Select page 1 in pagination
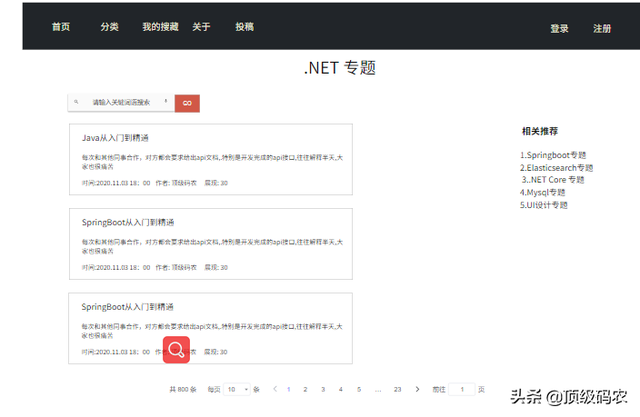 [289, 389]
